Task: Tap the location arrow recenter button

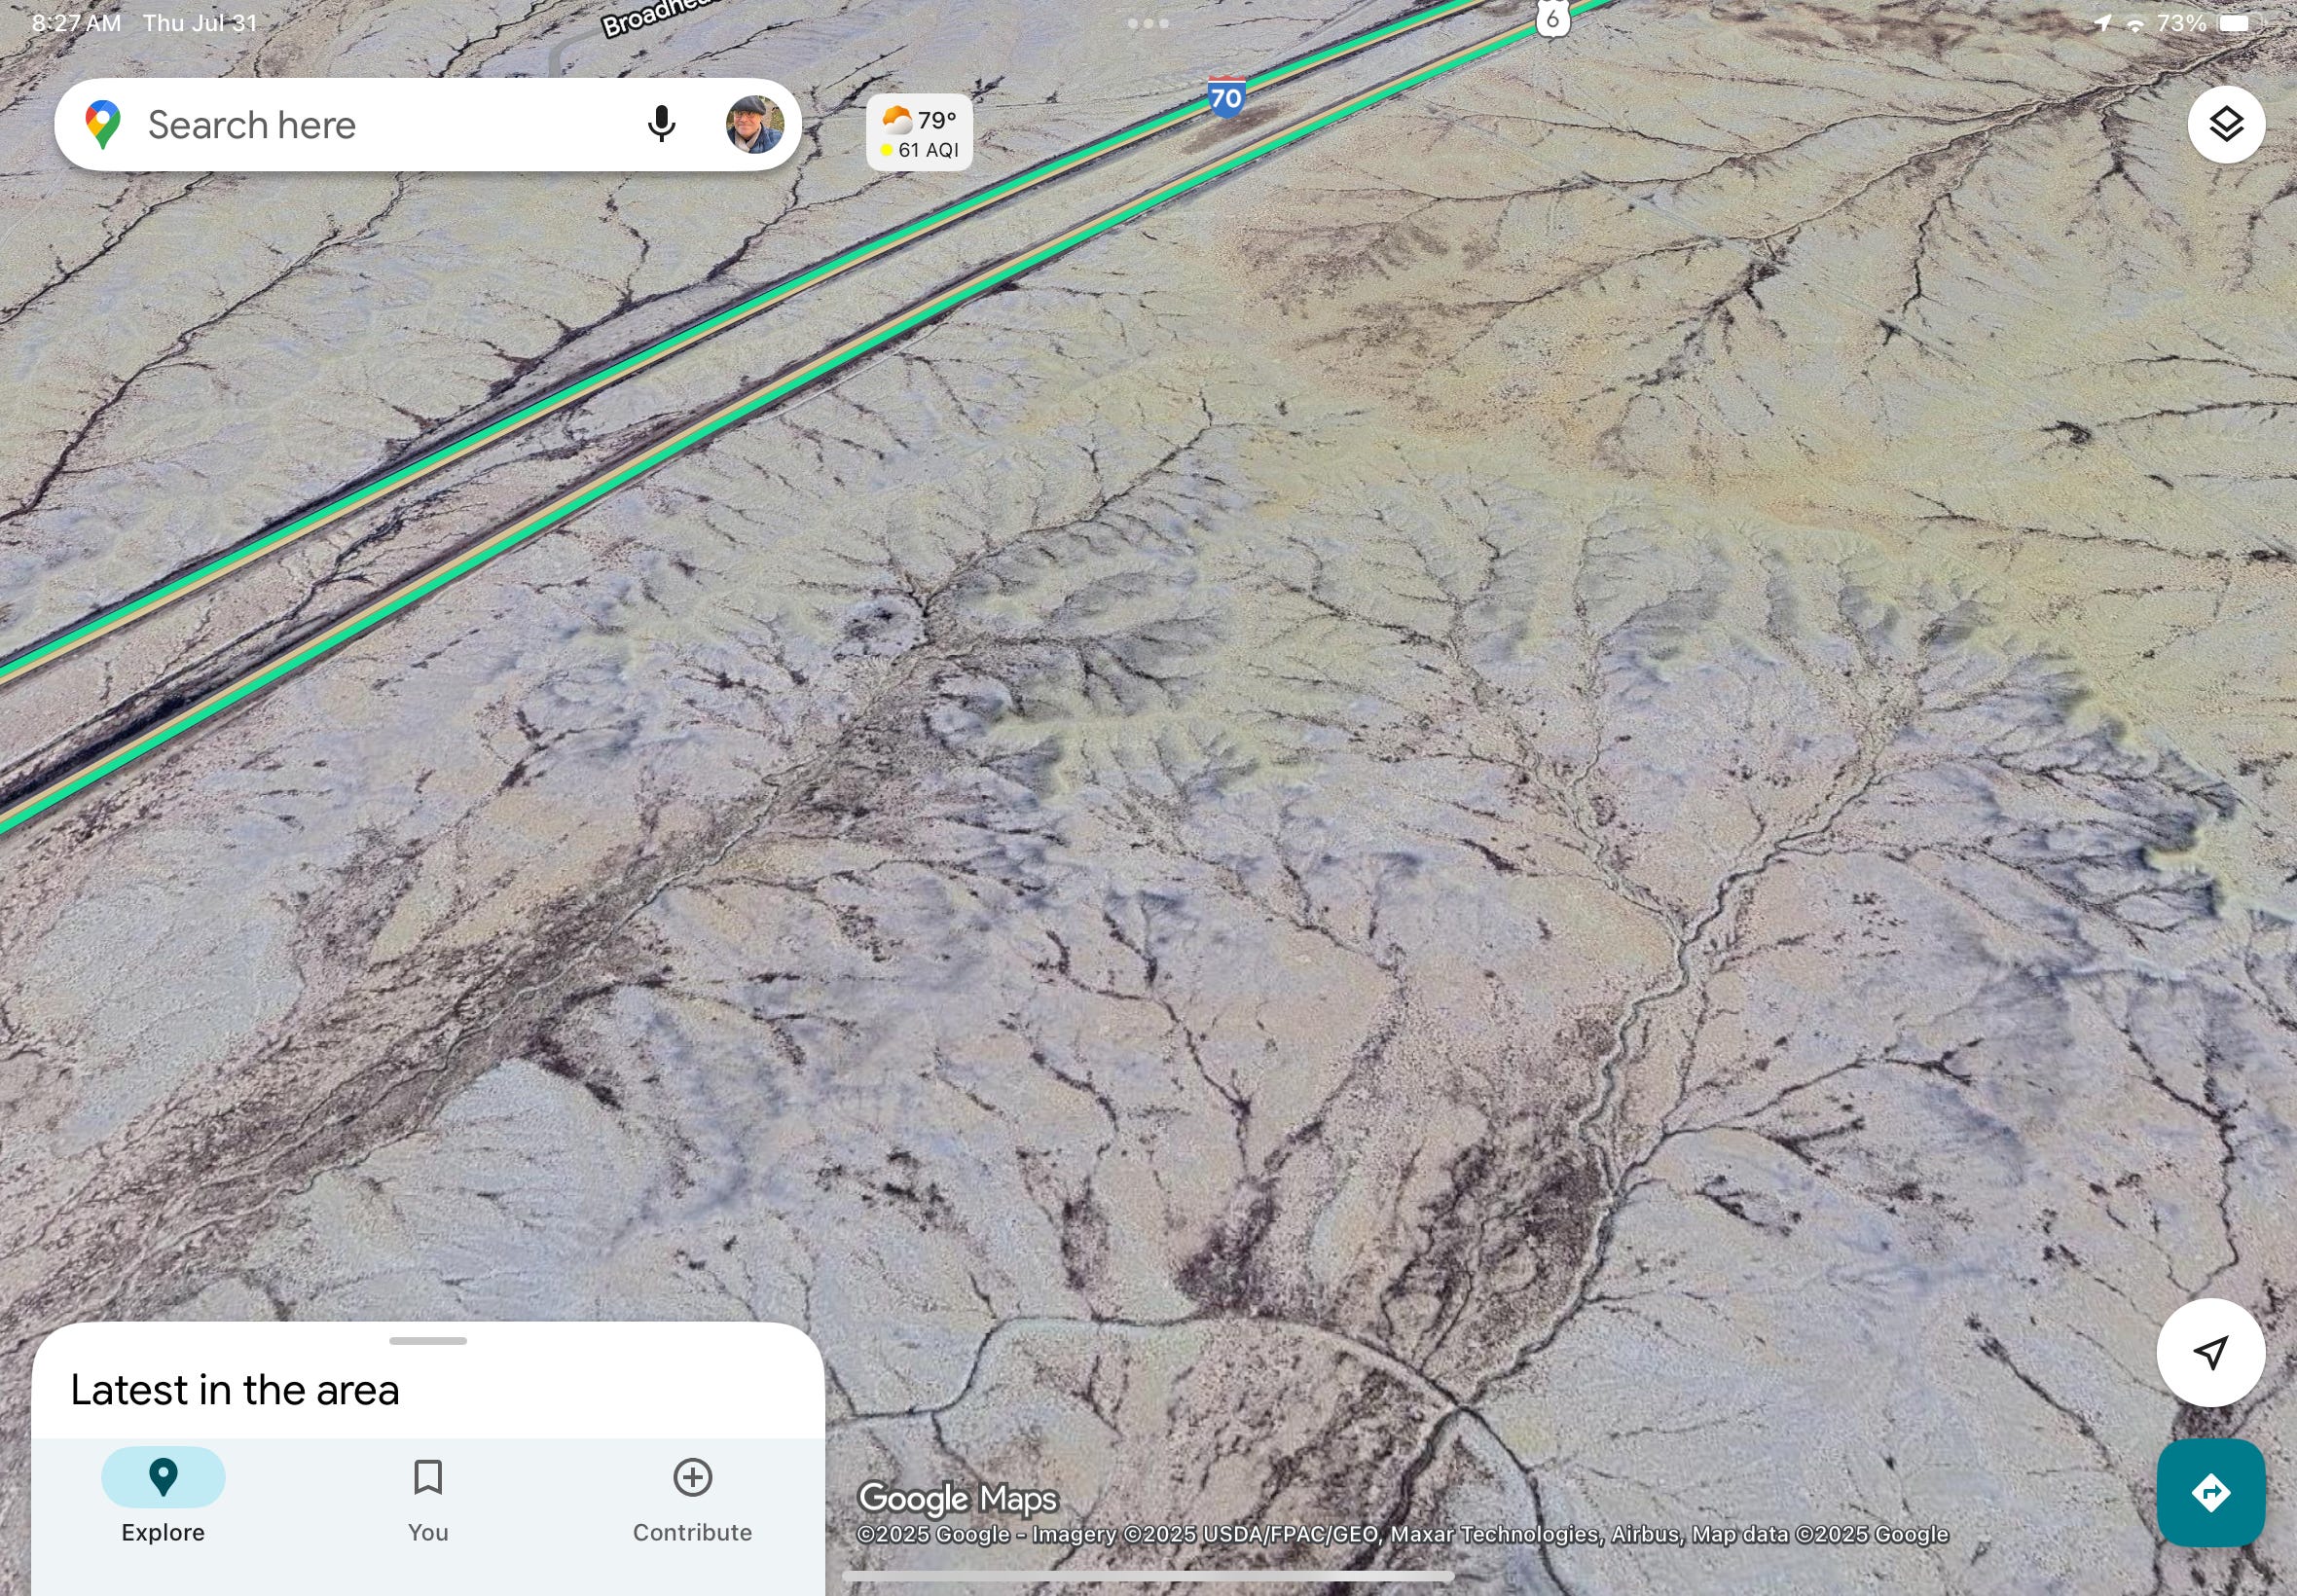Action: point(2210,1352)
